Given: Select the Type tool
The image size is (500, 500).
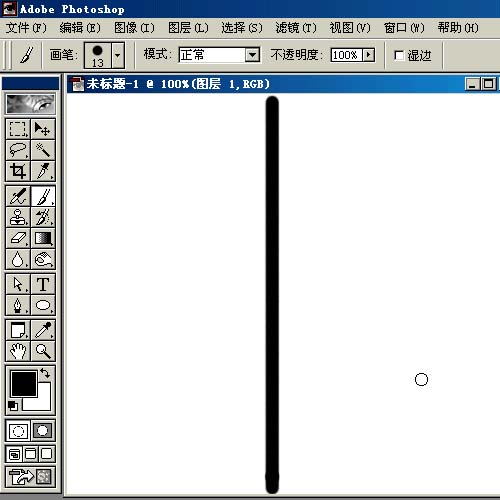Looking at the screenshot, I should pyautogui.click(x=43, y=284).
